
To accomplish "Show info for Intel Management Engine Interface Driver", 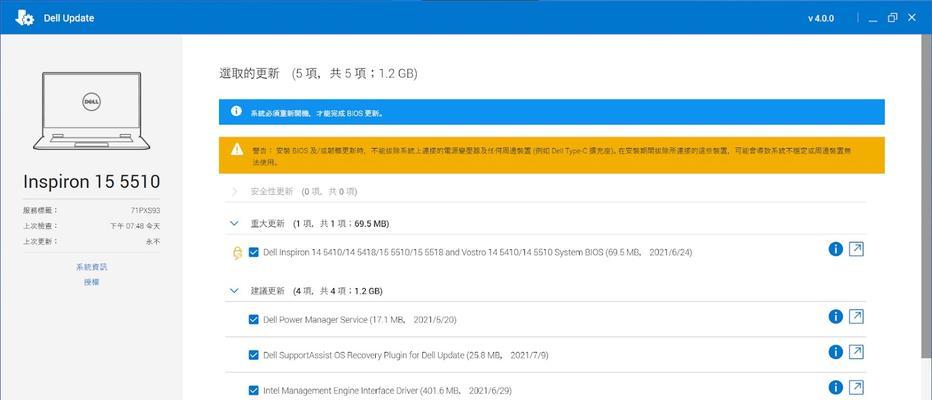I will pyautogui.click(x=836, y=388).
